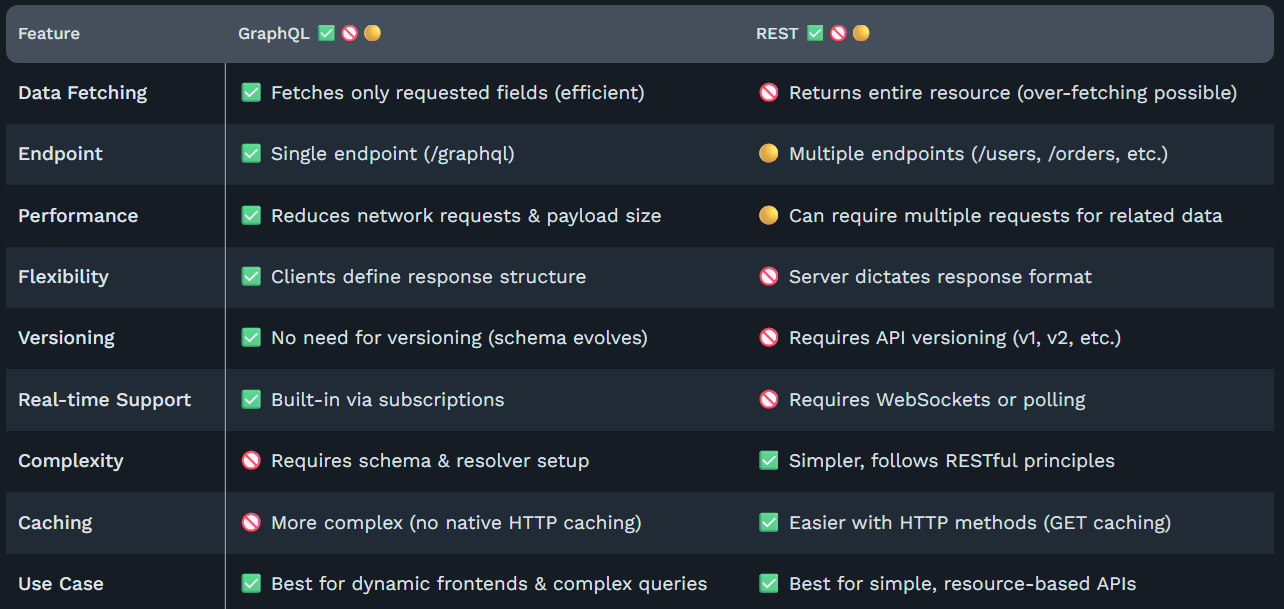Click the red prohibited icon beside 'Server dictates response format'
Viewport: 1284px width, 609px height.
768,277
